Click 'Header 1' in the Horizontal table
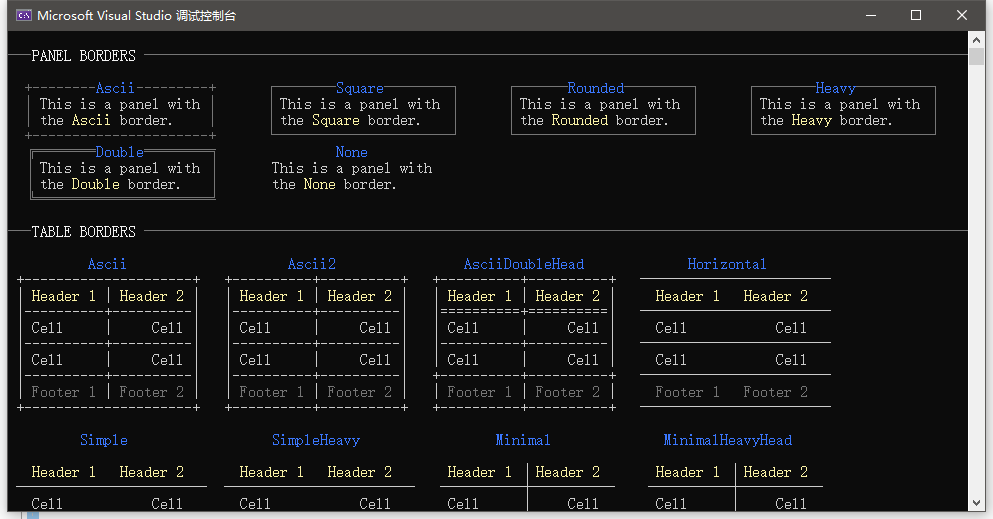Image resolution: width=993 pixels, height=519 pixels. 688,296
